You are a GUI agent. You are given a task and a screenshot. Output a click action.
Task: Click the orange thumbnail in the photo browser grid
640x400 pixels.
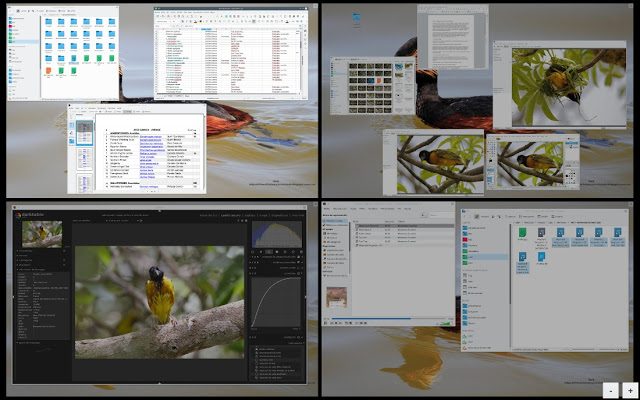(x=378, y=80)
